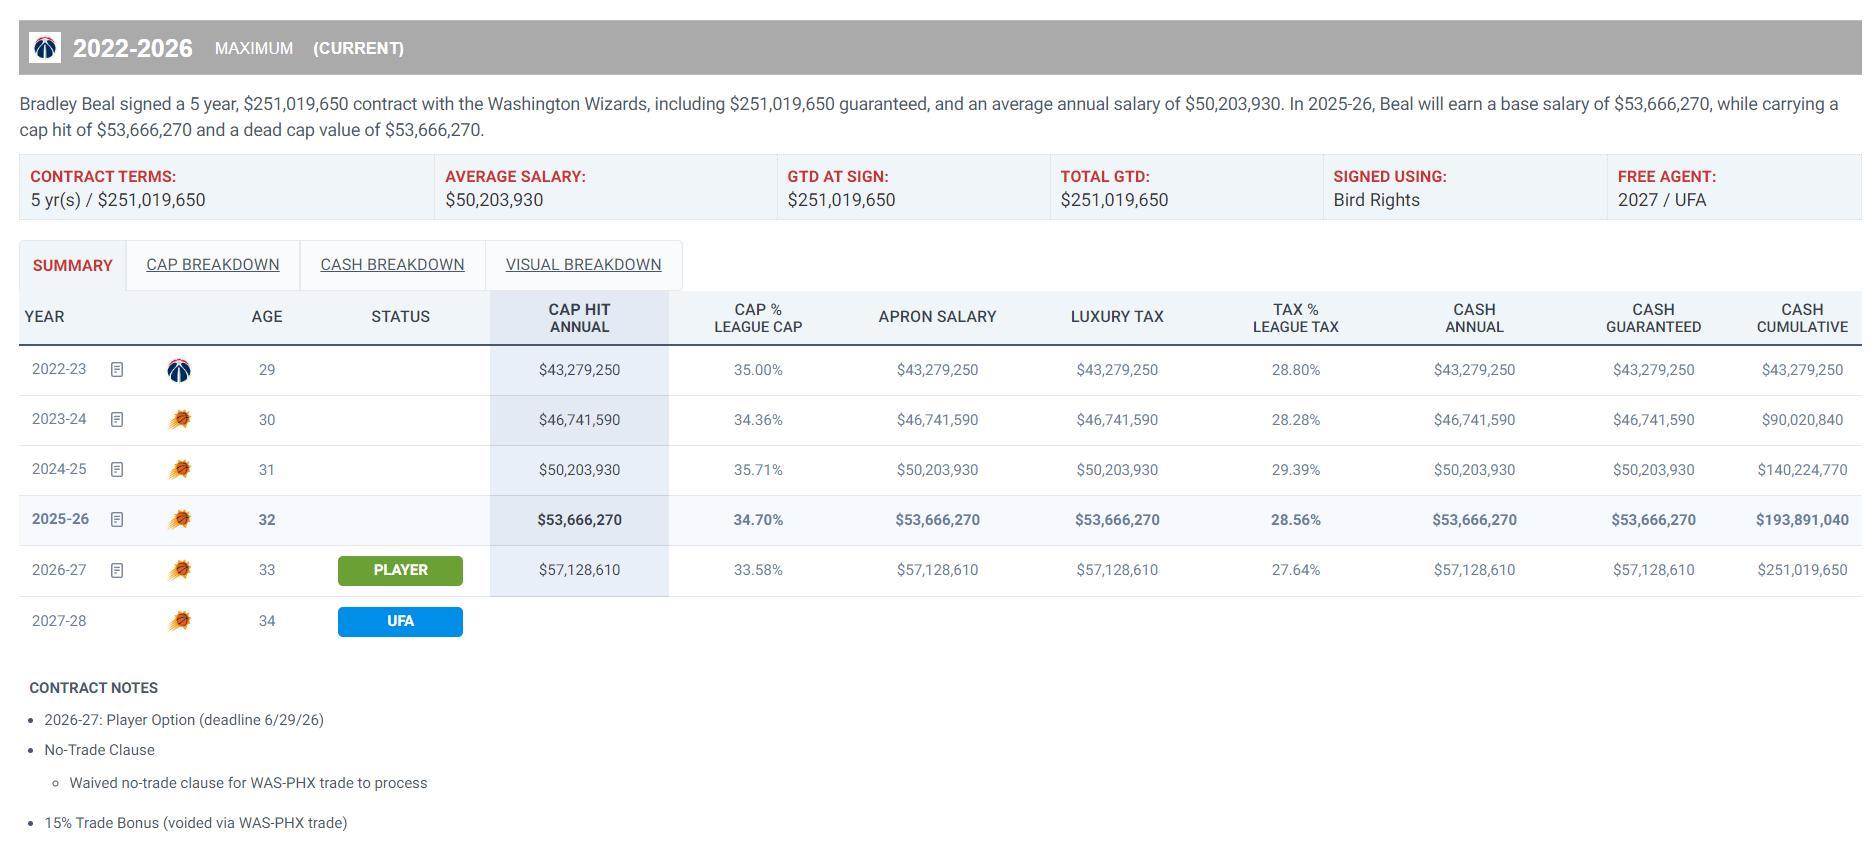The width and height of the screenshot is (1874, 845).
Task: Open the 2024-25 contract note icon
Action: tap(117, 470)
